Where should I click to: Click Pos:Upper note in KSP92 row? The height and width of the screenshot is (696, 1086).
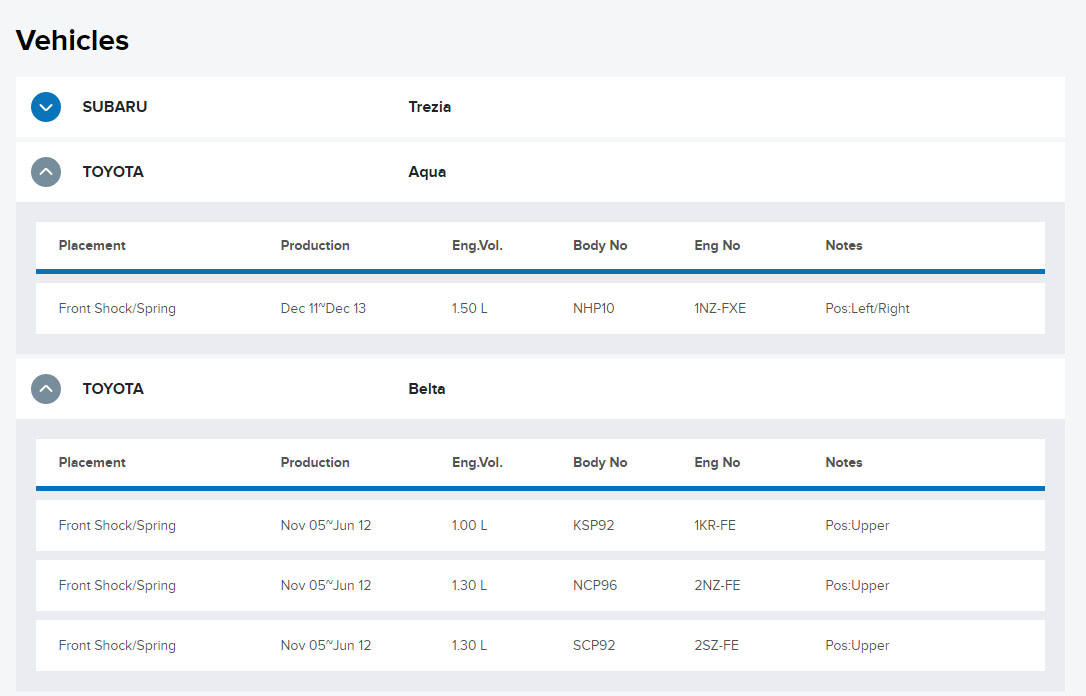click(x=857, y=525)
